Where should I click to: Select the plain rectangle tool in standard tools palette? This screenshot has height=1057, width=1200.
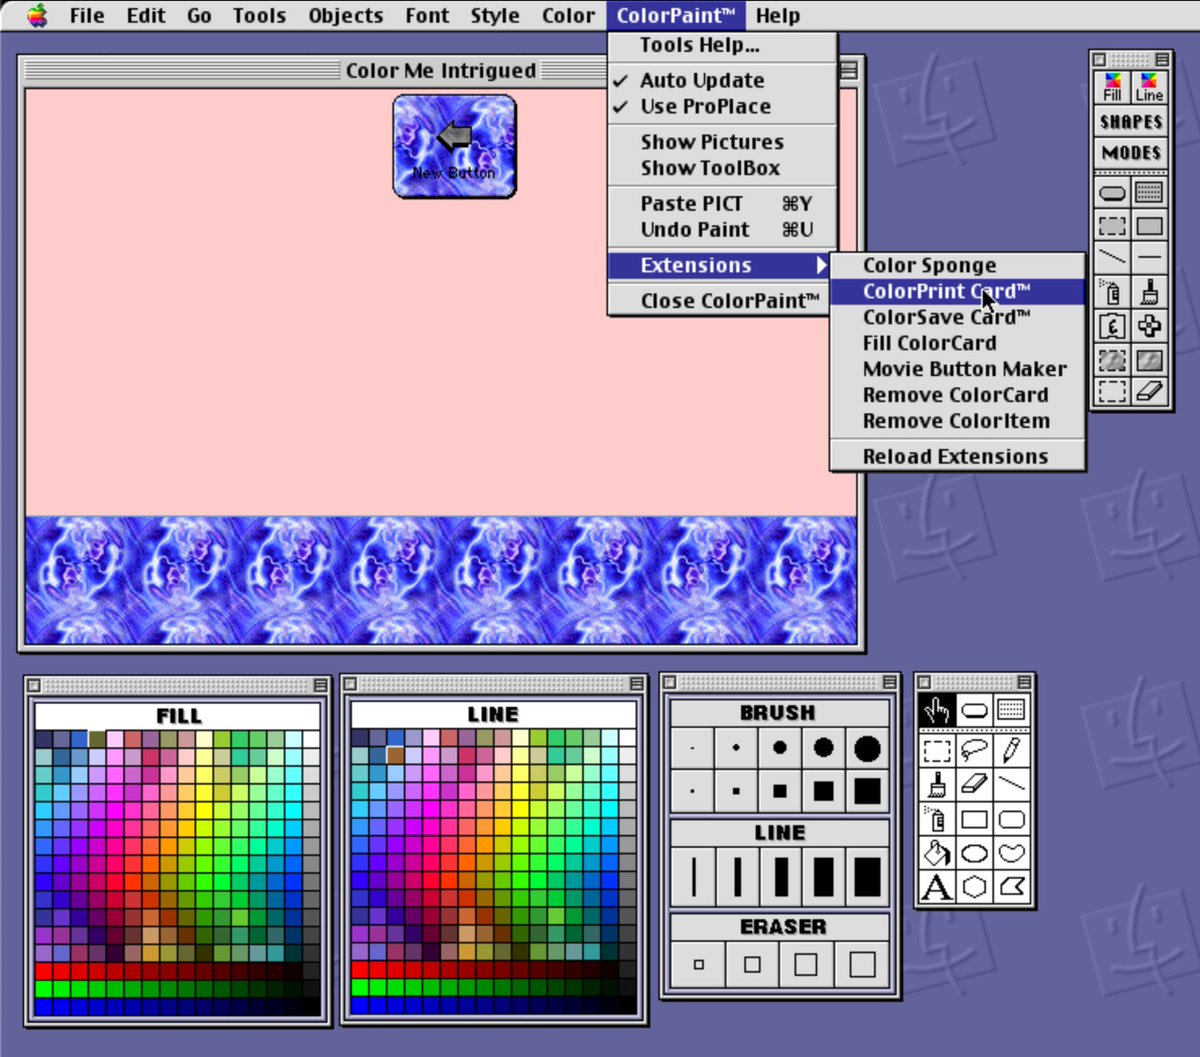point(974,820)
